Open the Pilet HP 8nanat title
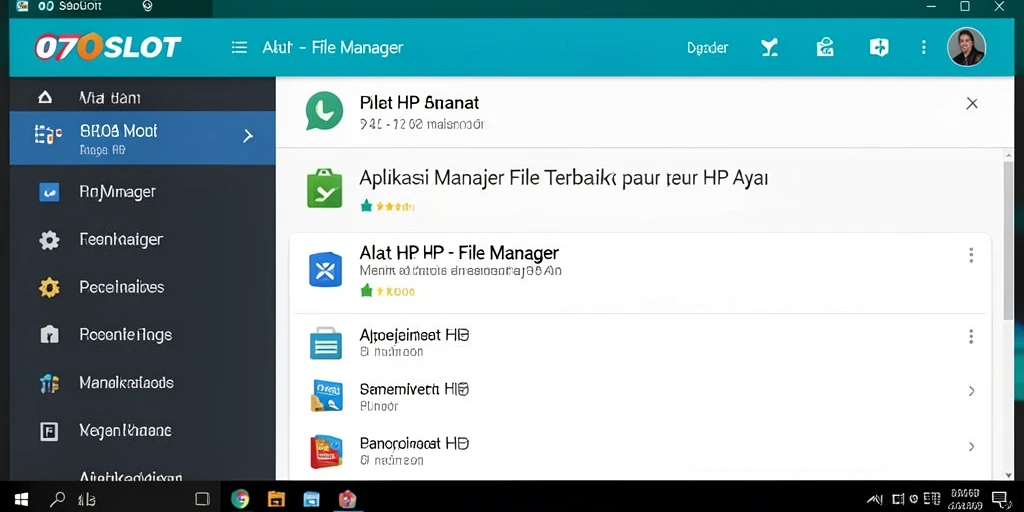 [x=419, y=103]
